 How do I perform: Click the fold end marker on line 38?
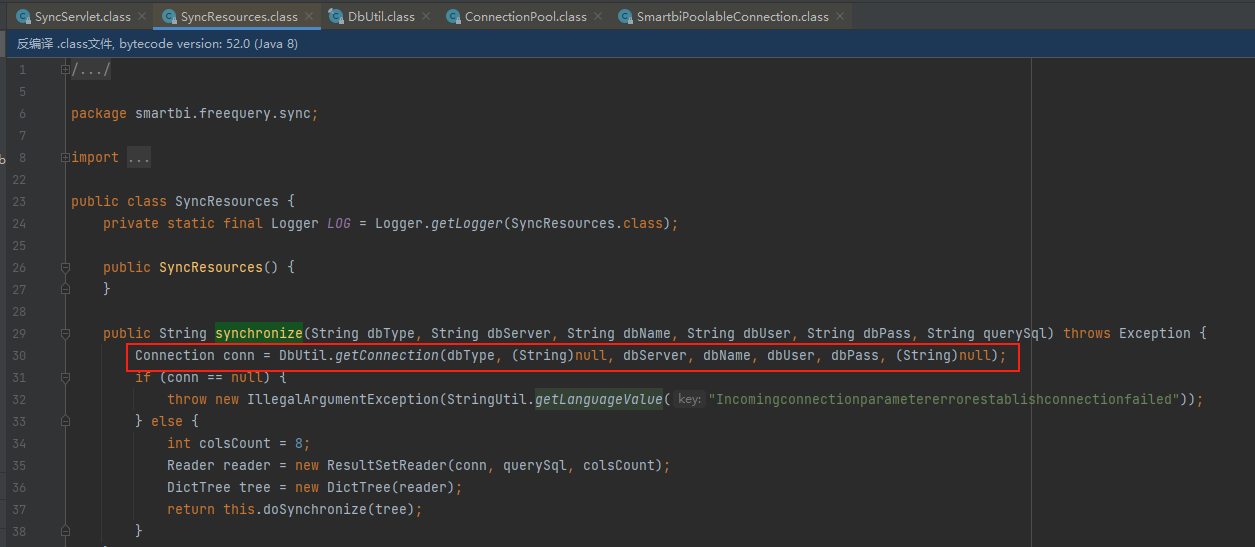click(64, 530)
